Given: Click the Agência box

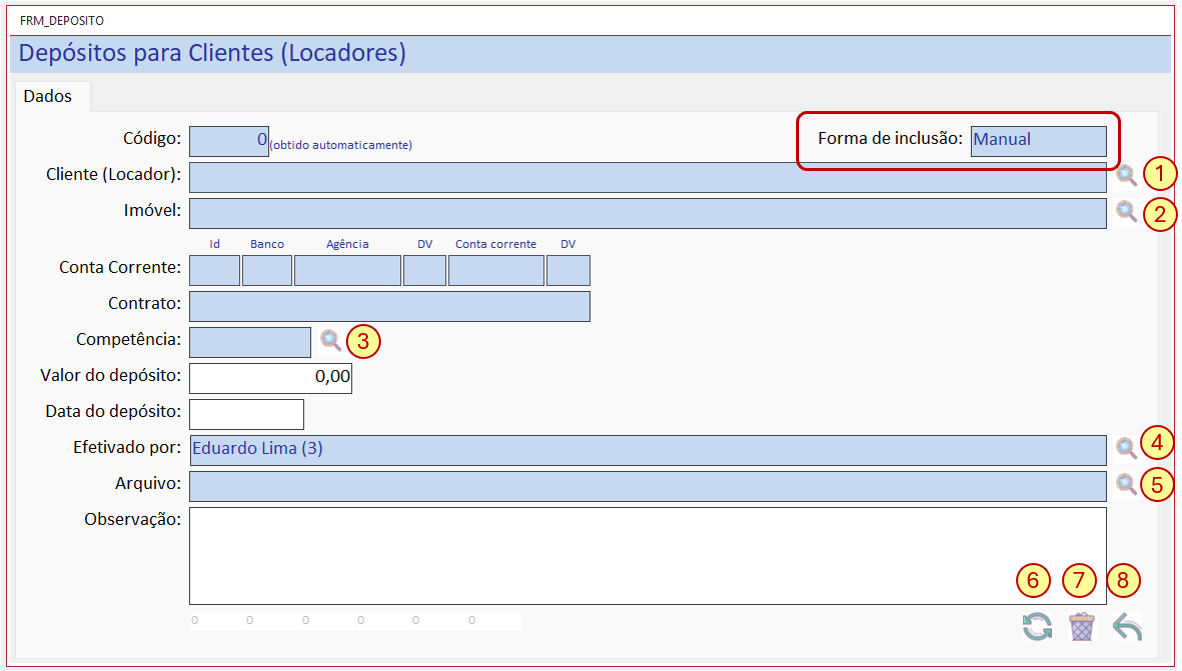Looking at the screenshot, I should 348,271.
